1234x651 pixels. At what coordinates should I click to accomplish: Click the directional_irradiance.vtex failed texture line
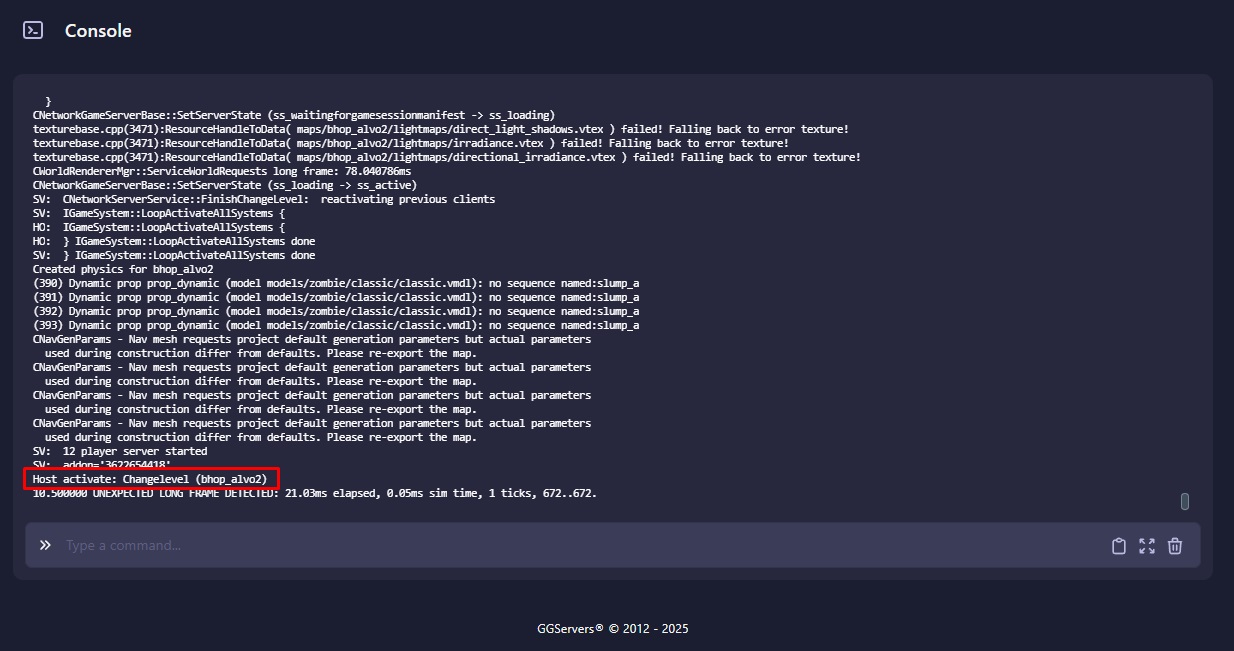point(447,157)
